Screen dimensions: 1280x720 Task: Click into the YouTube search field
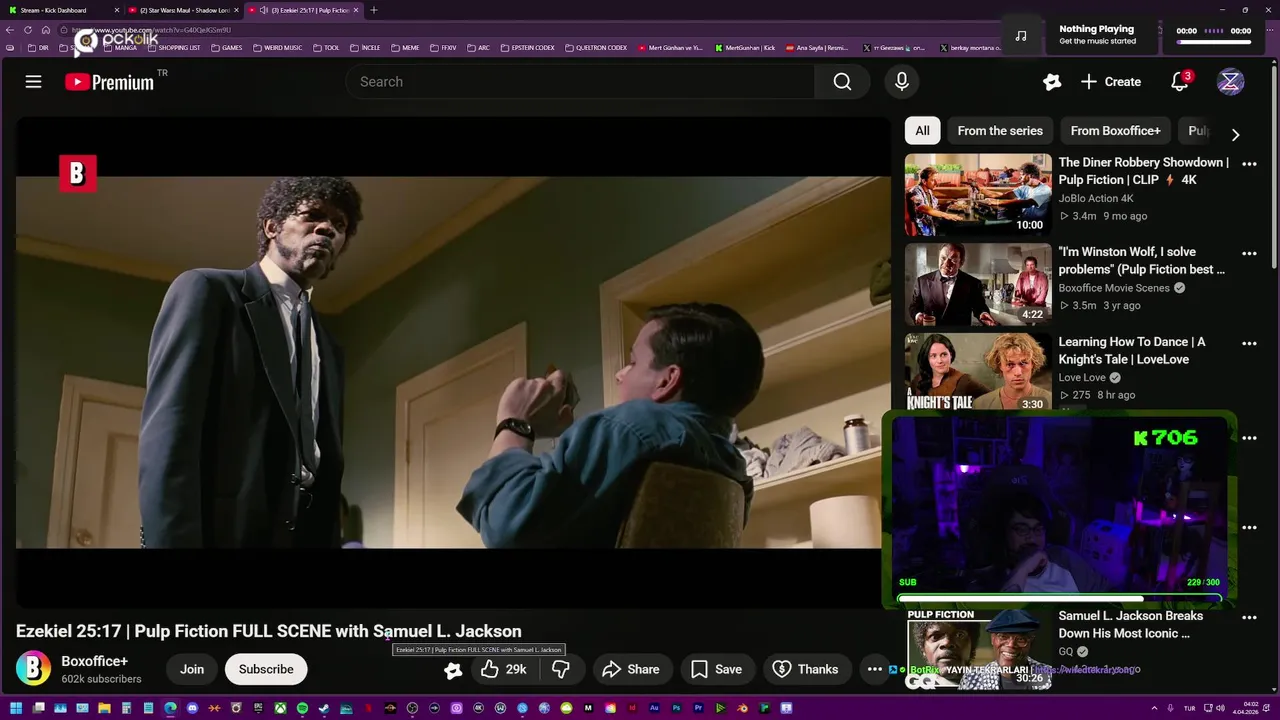[581, 82]
